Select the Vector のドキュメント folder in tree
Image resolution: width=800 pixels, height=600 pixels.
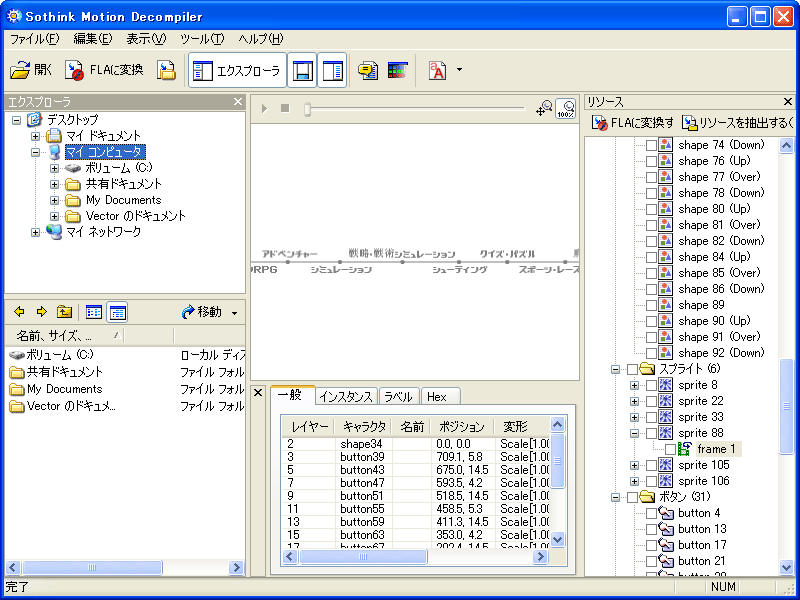click(136, 216)
